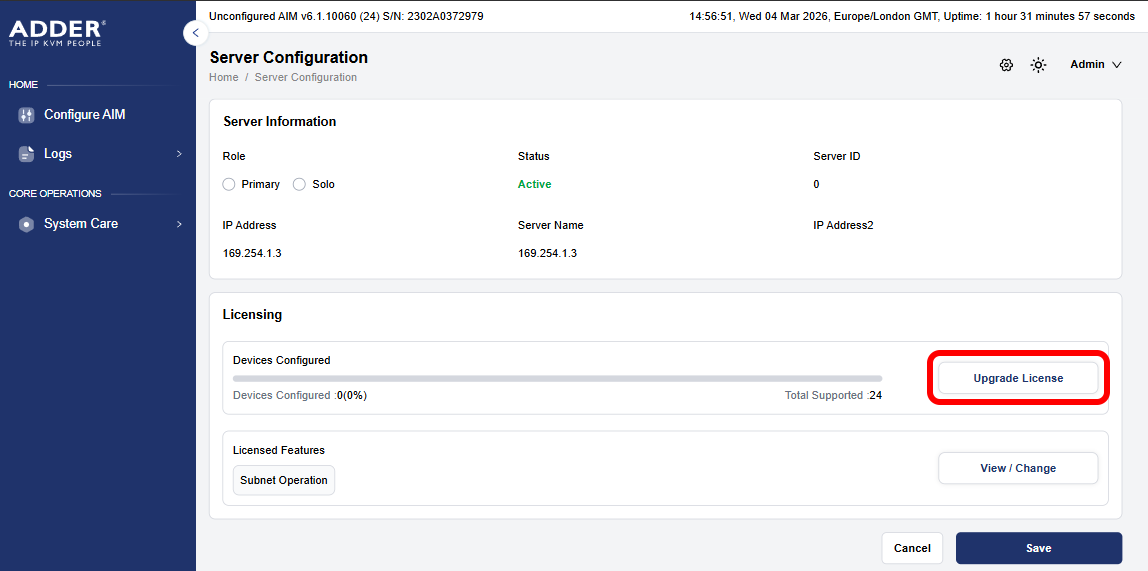The height and width of the screenshot is (571, 1148).
Task: Select the Solo role radio button
Action: click(299, 184)
